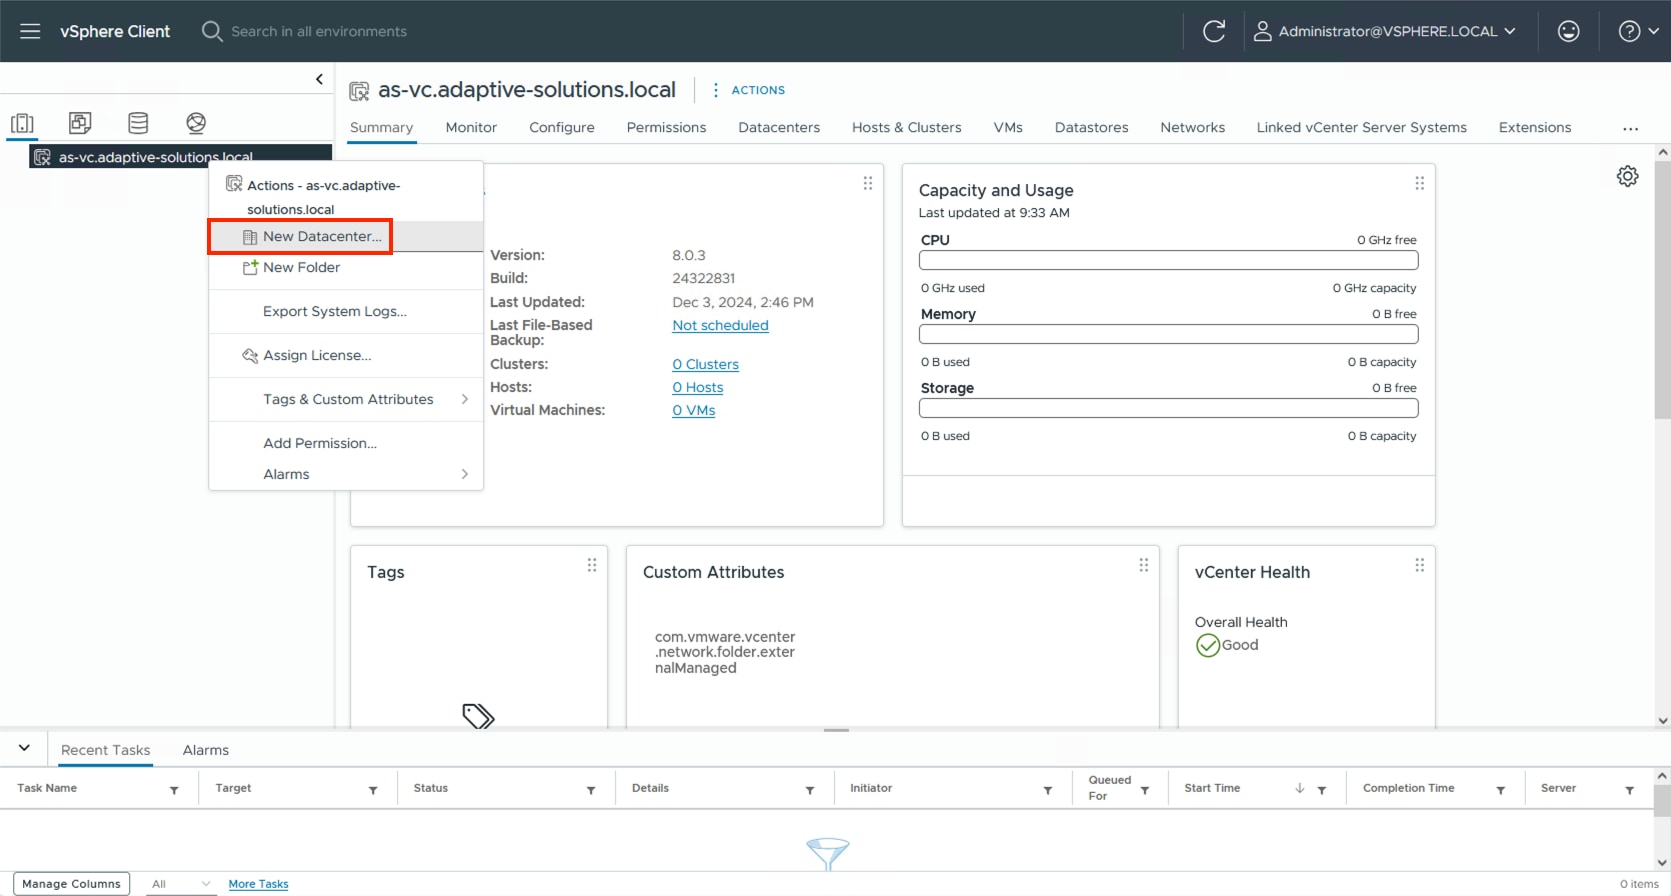Viewport: 1671px width, 896px height.
Task: Expand the Alarms submenu
Action: [x=346, y=474]
